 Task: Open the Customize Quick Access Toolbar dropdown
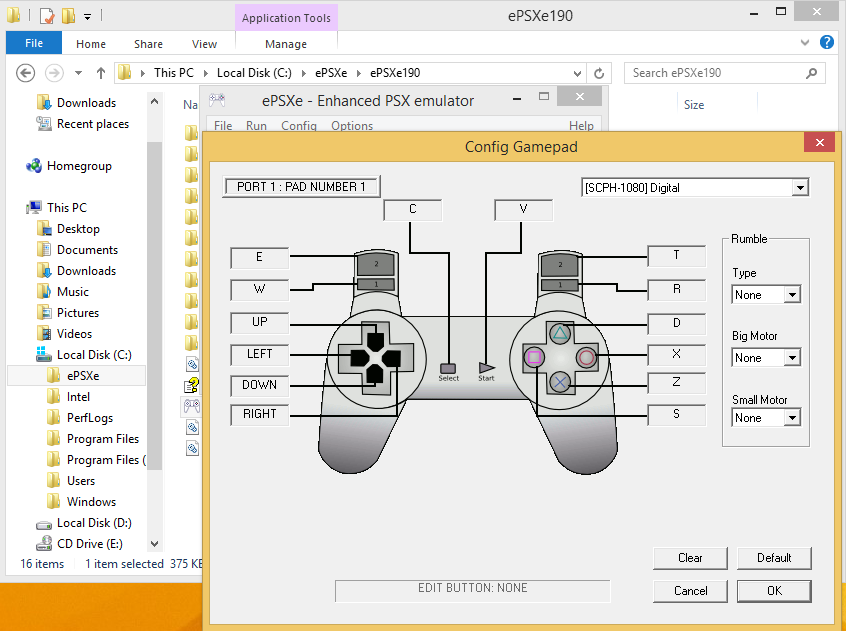point(87,17)
